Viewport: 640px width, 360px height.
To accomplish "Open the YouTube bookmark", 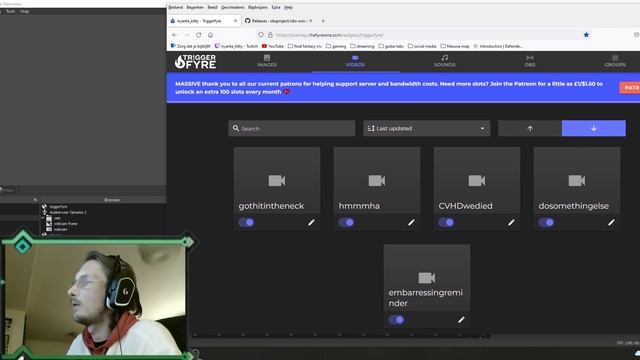I will coord(273,46).
